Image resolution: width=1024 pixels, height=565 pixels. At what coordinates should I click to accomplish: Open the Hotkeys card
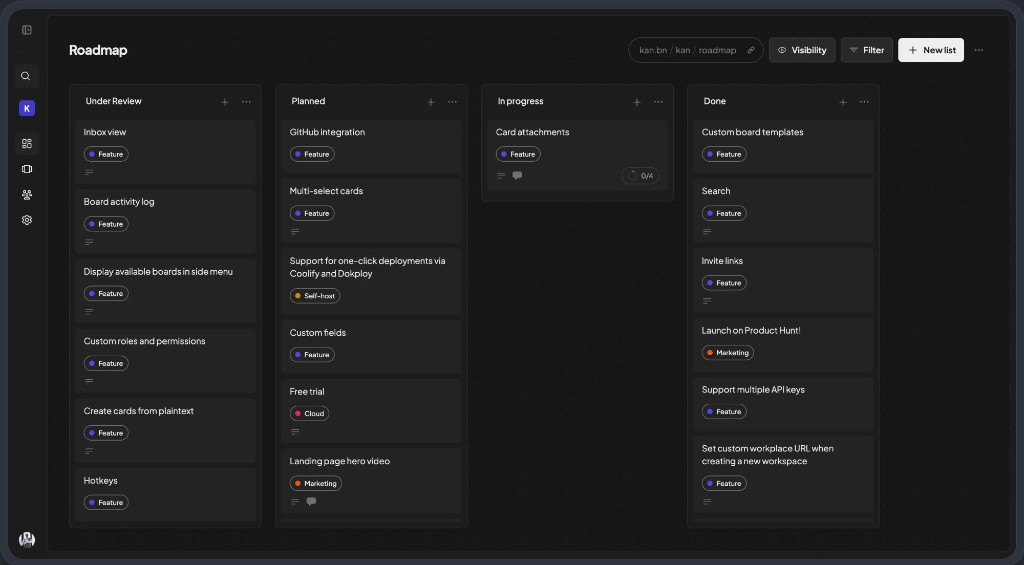point(165,494)
